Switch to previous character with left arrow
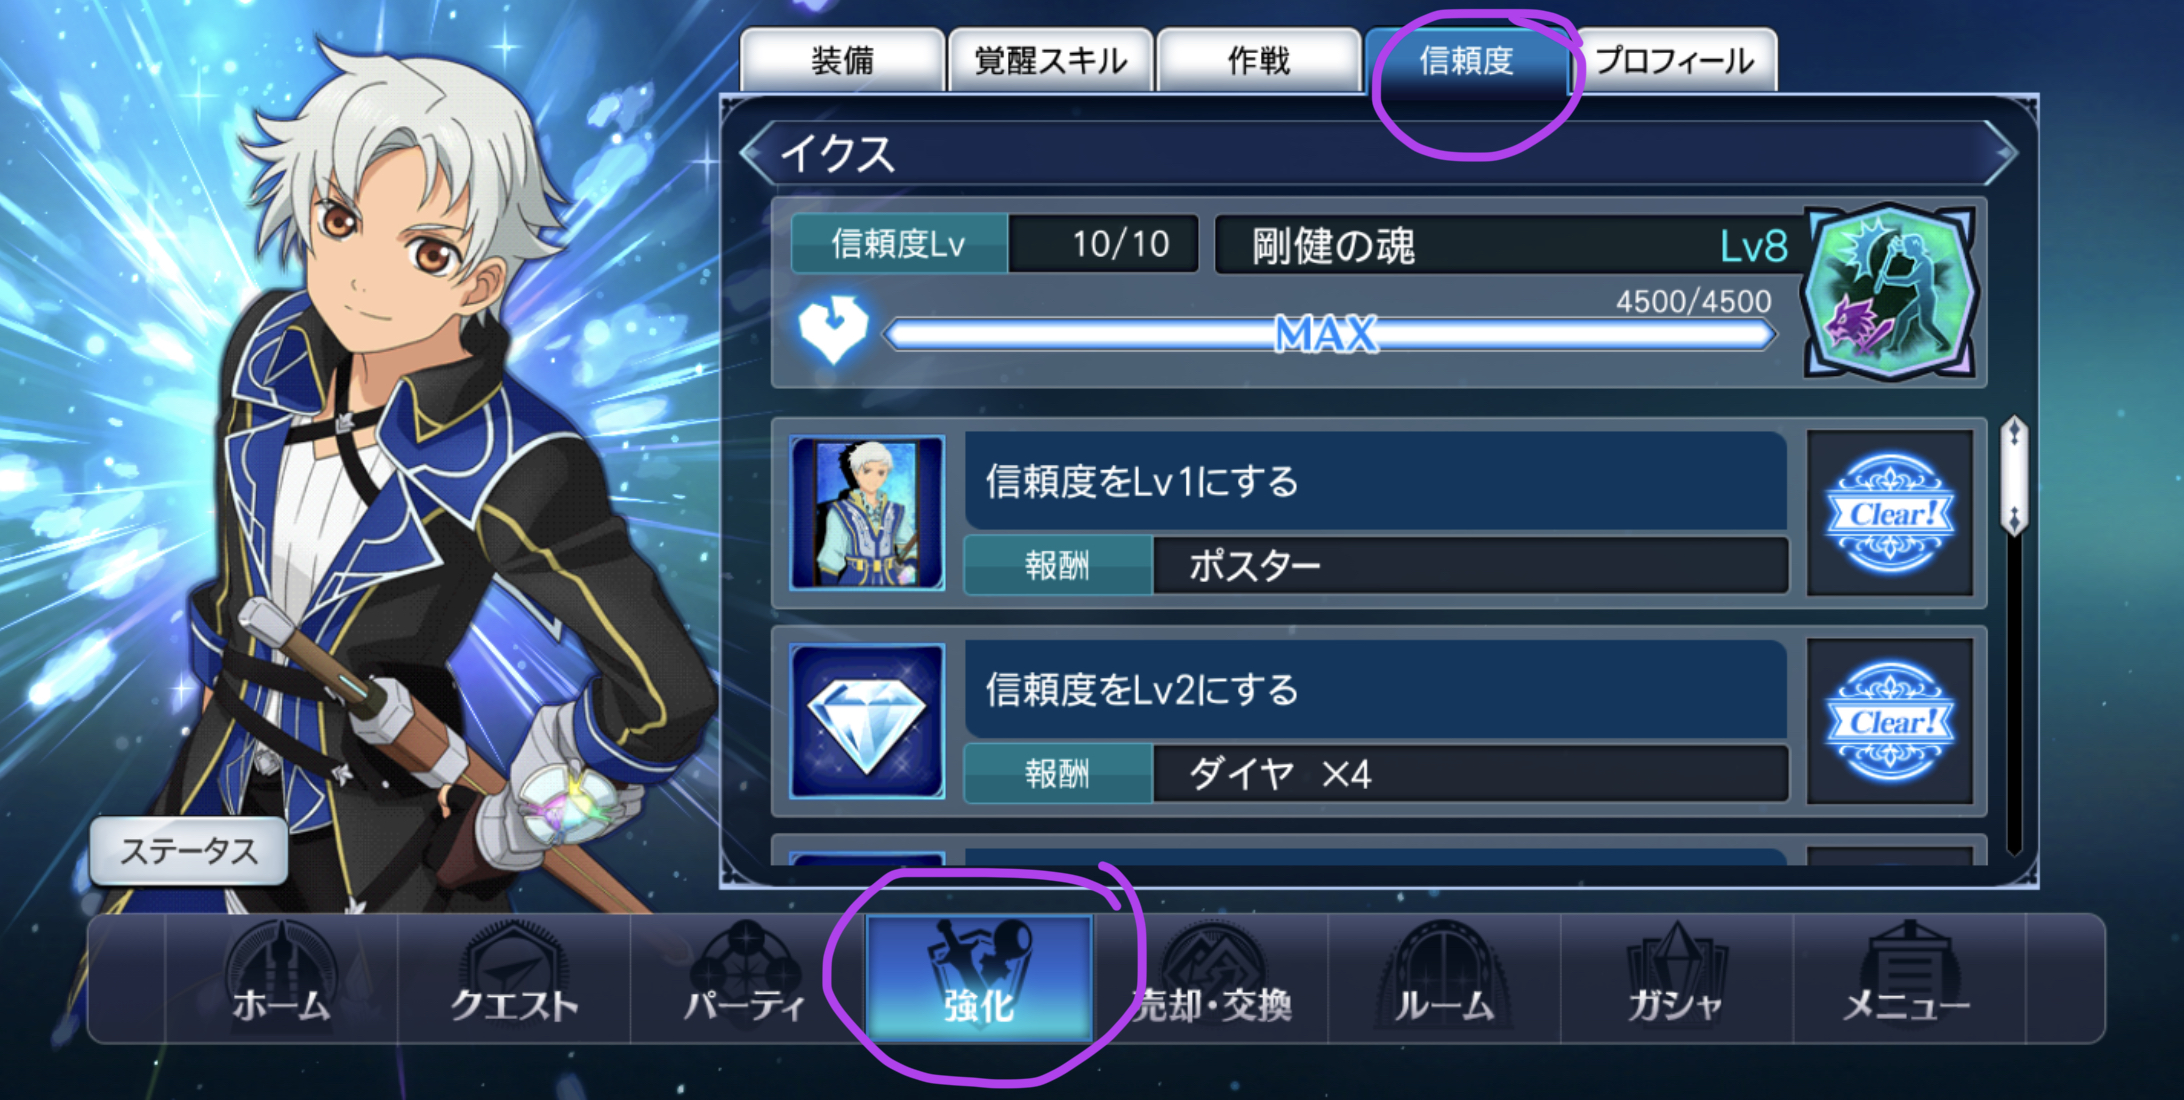 [758, 153]
